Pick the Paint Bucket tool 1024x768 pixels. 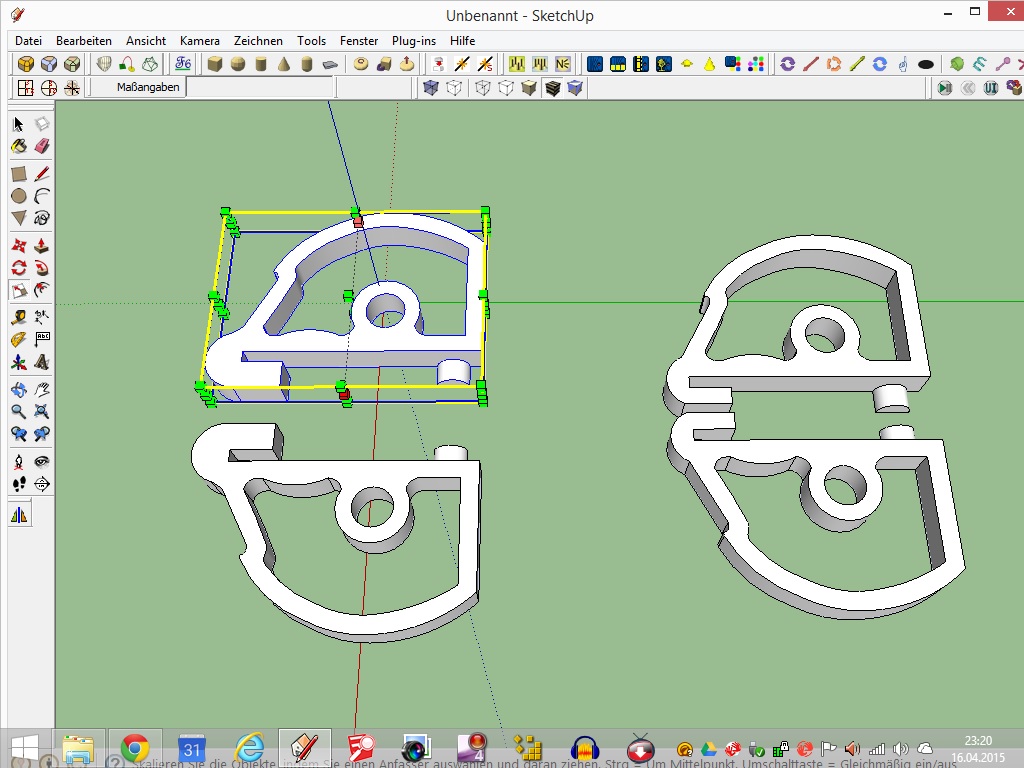(18, 146)
